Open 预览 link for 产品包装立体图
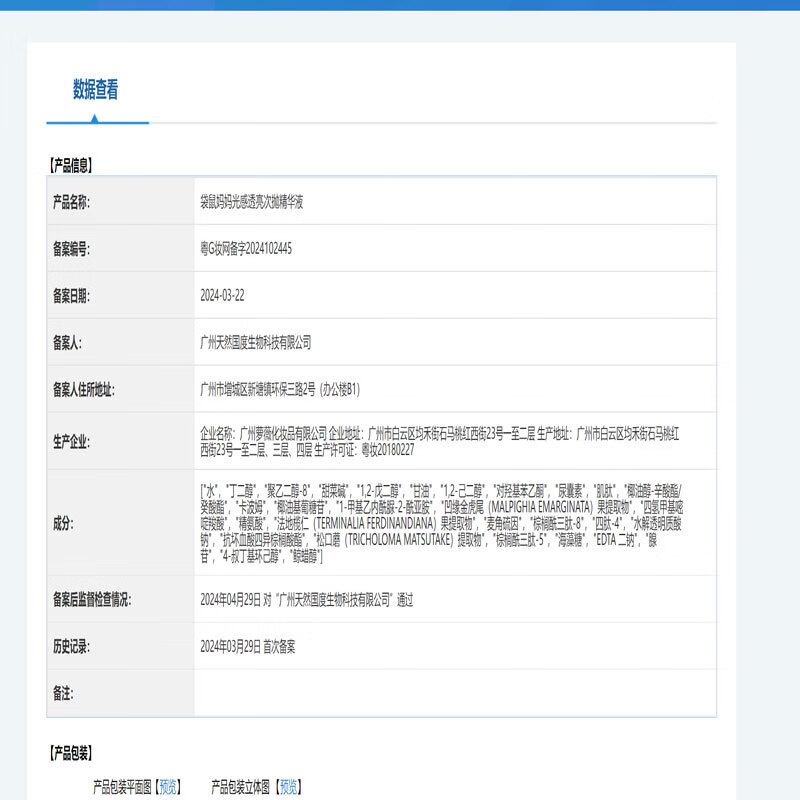Screen dimensions: 800x800 click(x=287, y=787)
